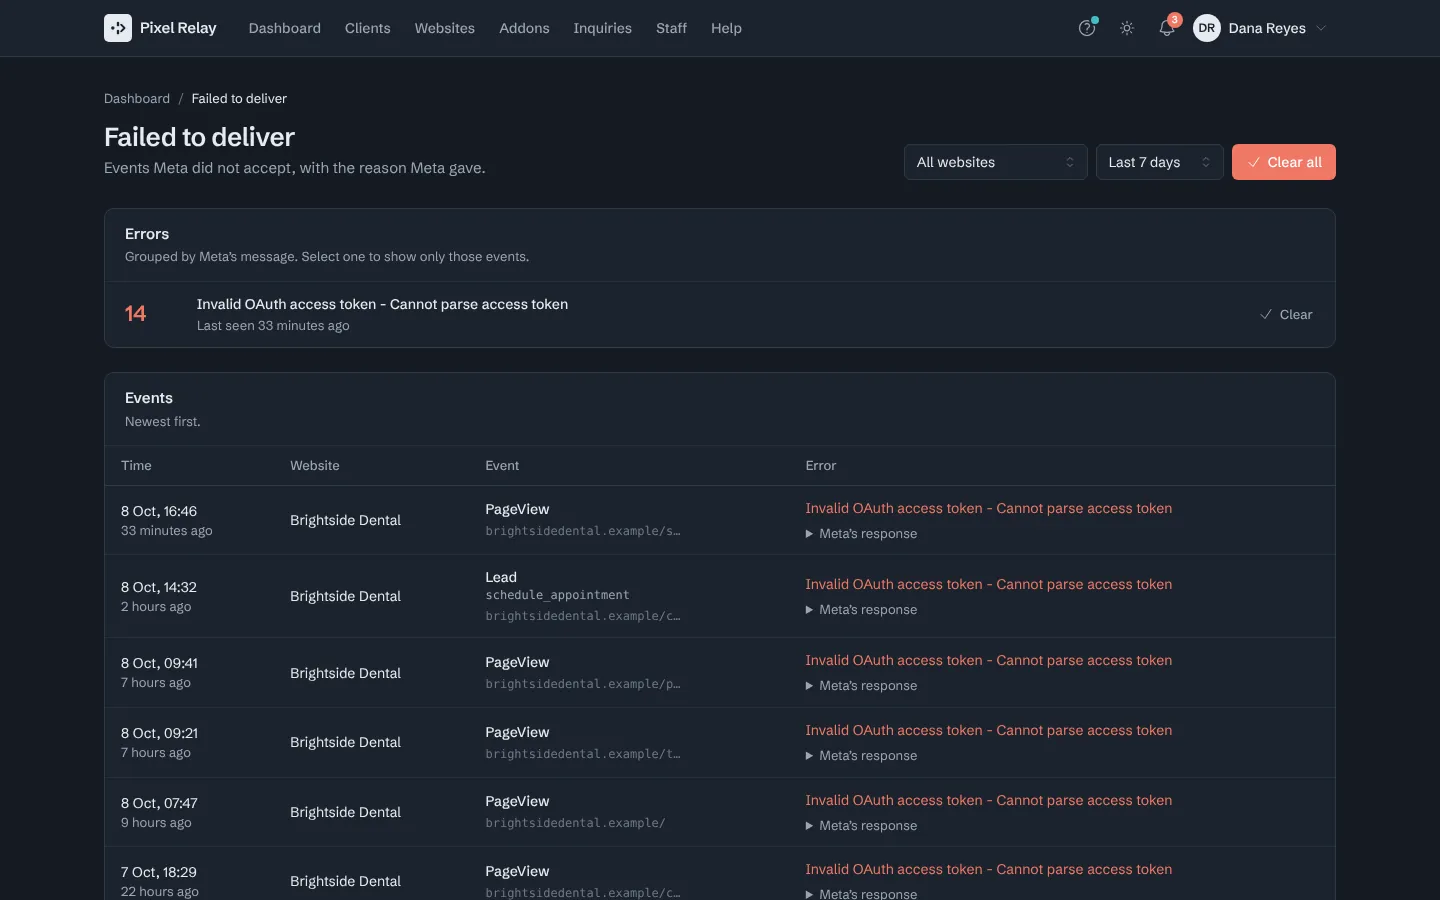
Task: Expand Meta's response for 8 Oct, 09:21 event
Action: (x=861, y=756)
